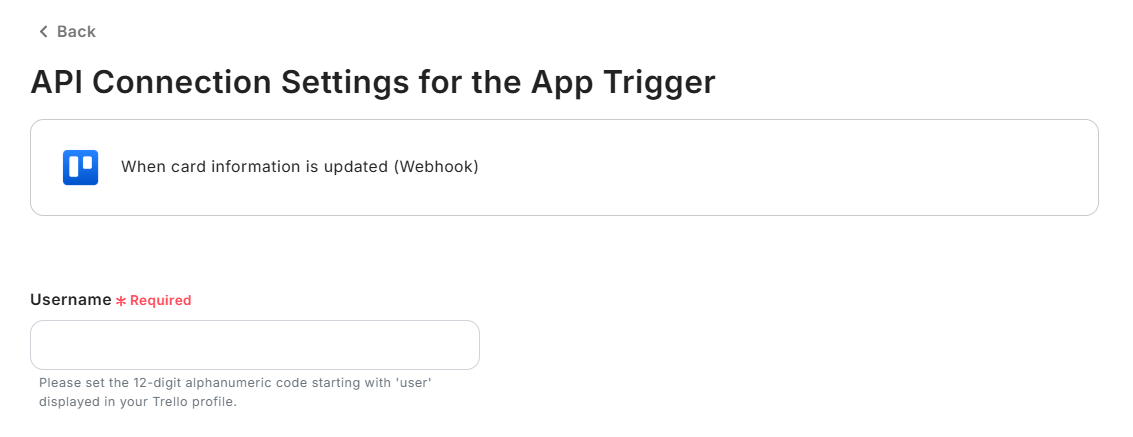This screenshot has height=437, width=1133.
Task: Click the word 'Back' at the top
Action: (x=76, y=32)
